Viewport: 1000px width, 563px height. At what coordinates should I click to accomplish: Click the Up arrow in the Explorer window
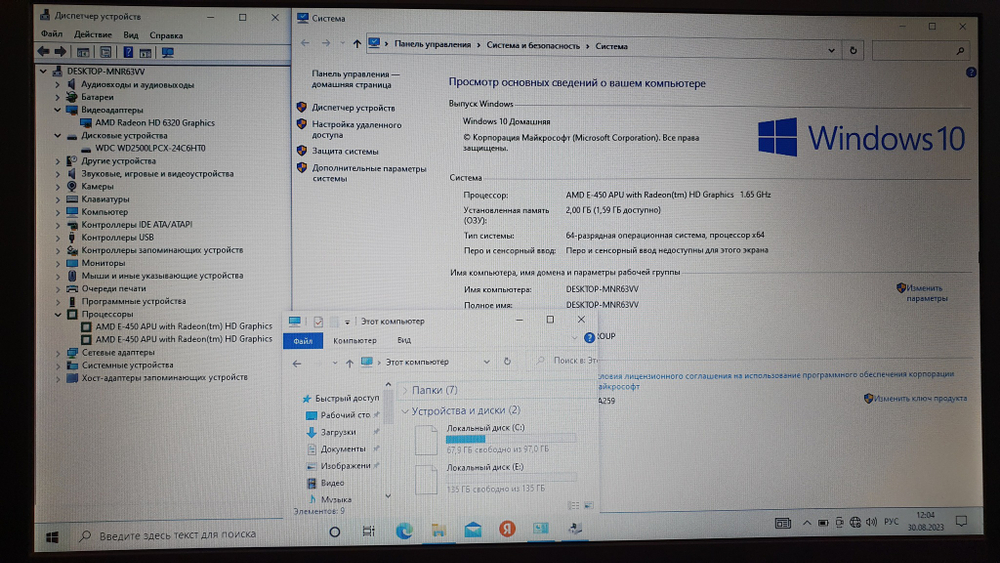[x=349, y=363]
